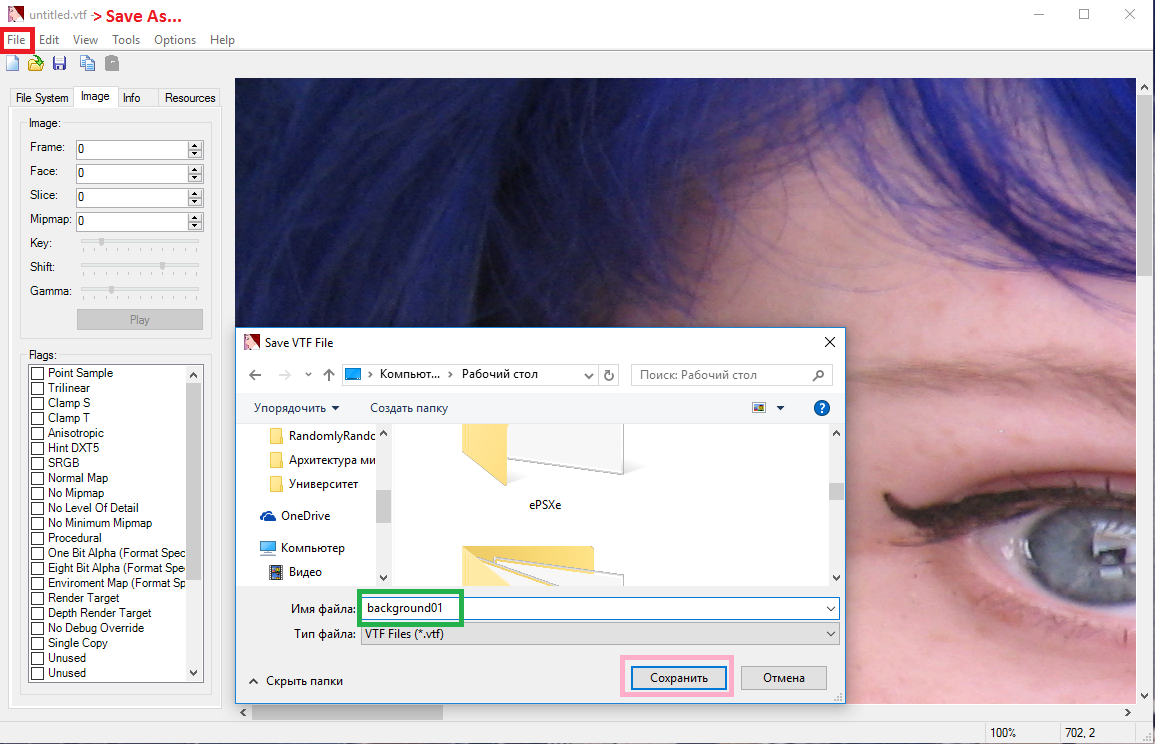Image resolution: width=1155 pixels, height=744 pixels.
Task: Collapse folders with Скрыть папки
Action: click(296, 681)
